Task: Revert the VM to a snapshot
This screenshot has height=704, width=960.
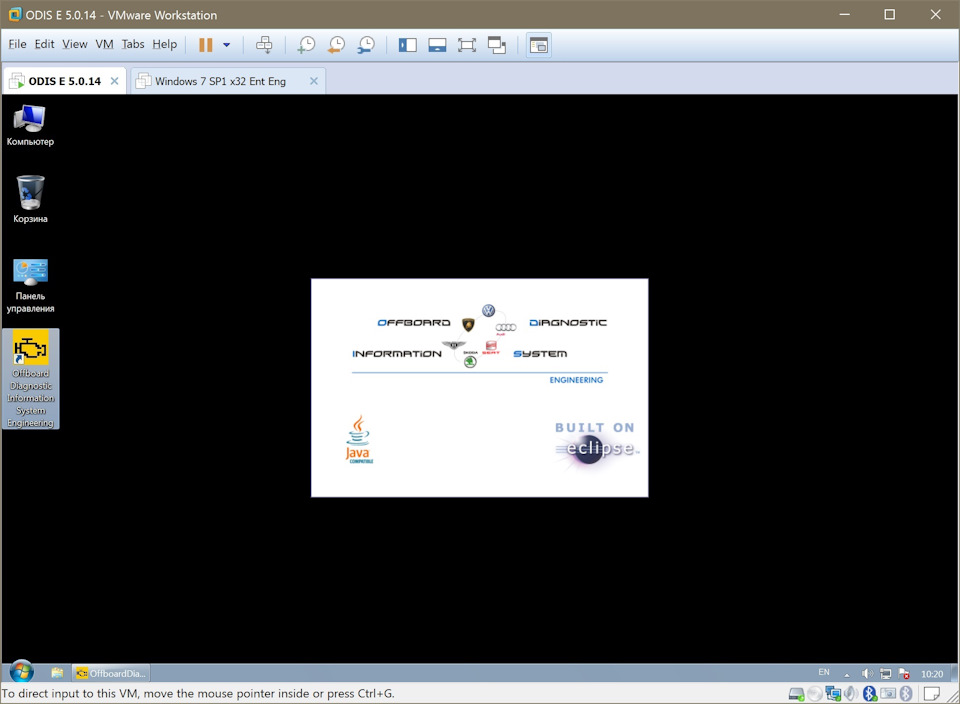Action: (x=336, y=45)
